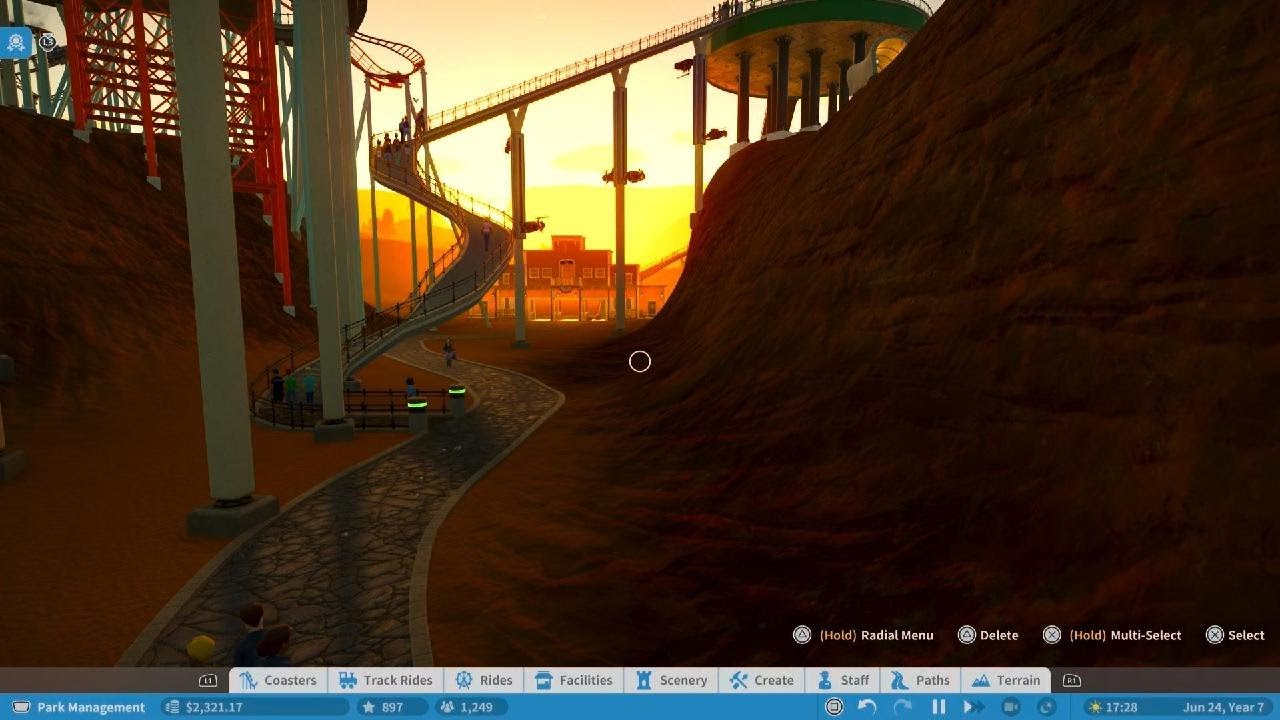Open the Scenery tab
The height and width of the screenshot is (720, 1280).
(x=670, y=680)
